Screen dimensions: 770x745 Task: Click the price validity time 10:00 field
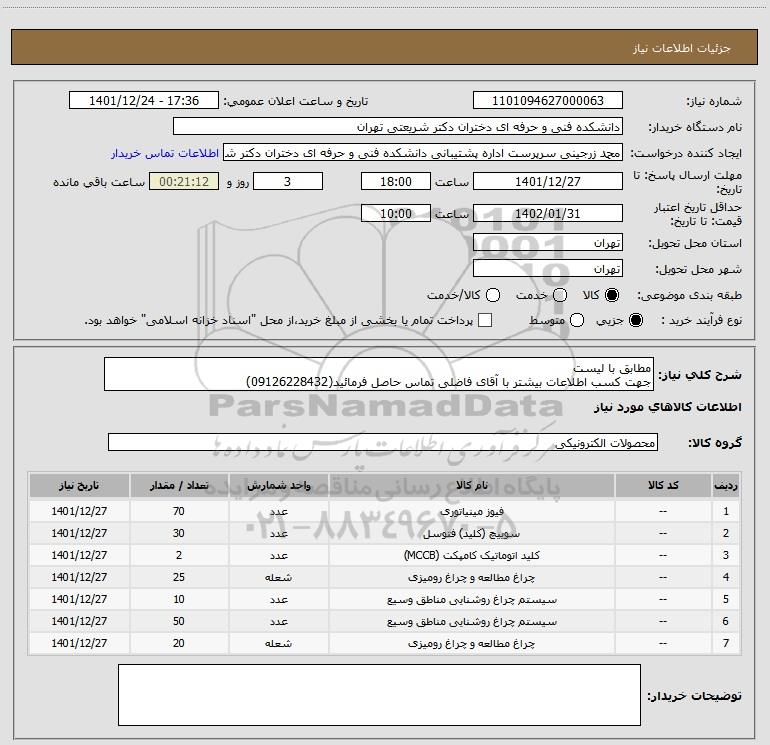point(396,213)
